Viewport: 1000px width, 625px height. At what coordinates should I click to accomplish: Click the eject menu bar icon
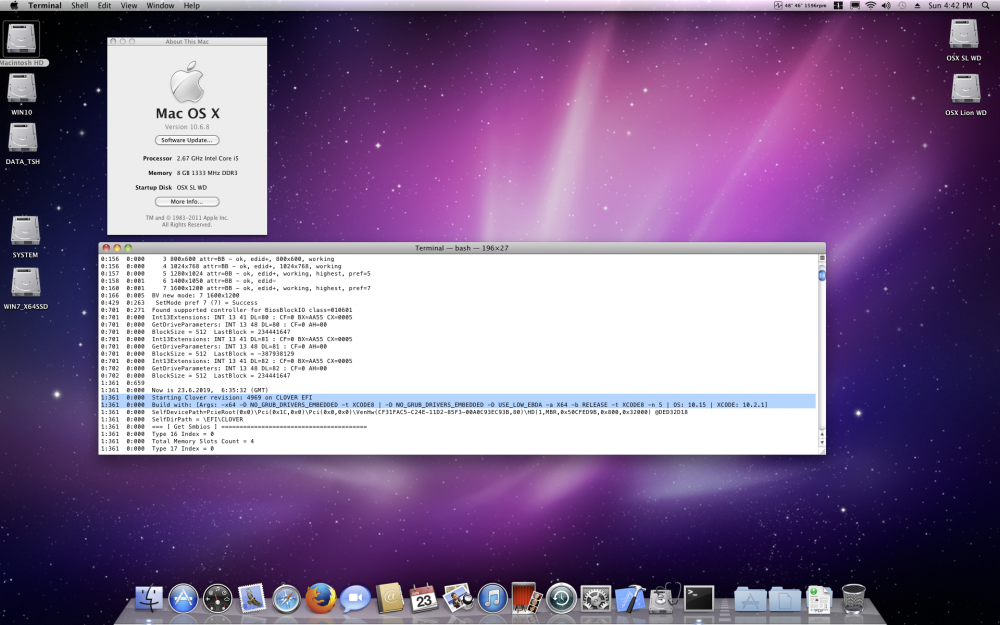point(917,5)
